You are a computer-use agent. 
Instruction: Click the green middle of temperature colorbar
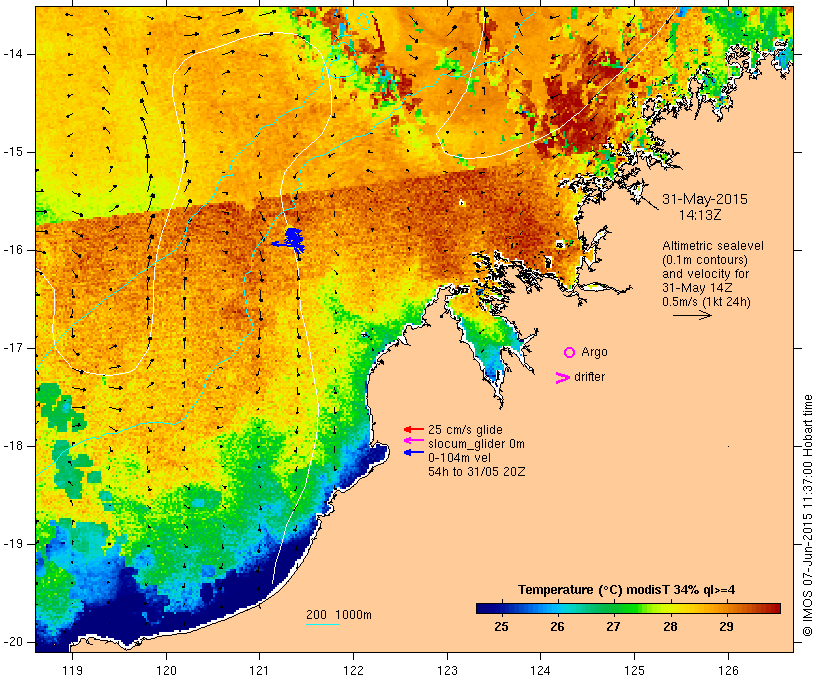[628, 608]
